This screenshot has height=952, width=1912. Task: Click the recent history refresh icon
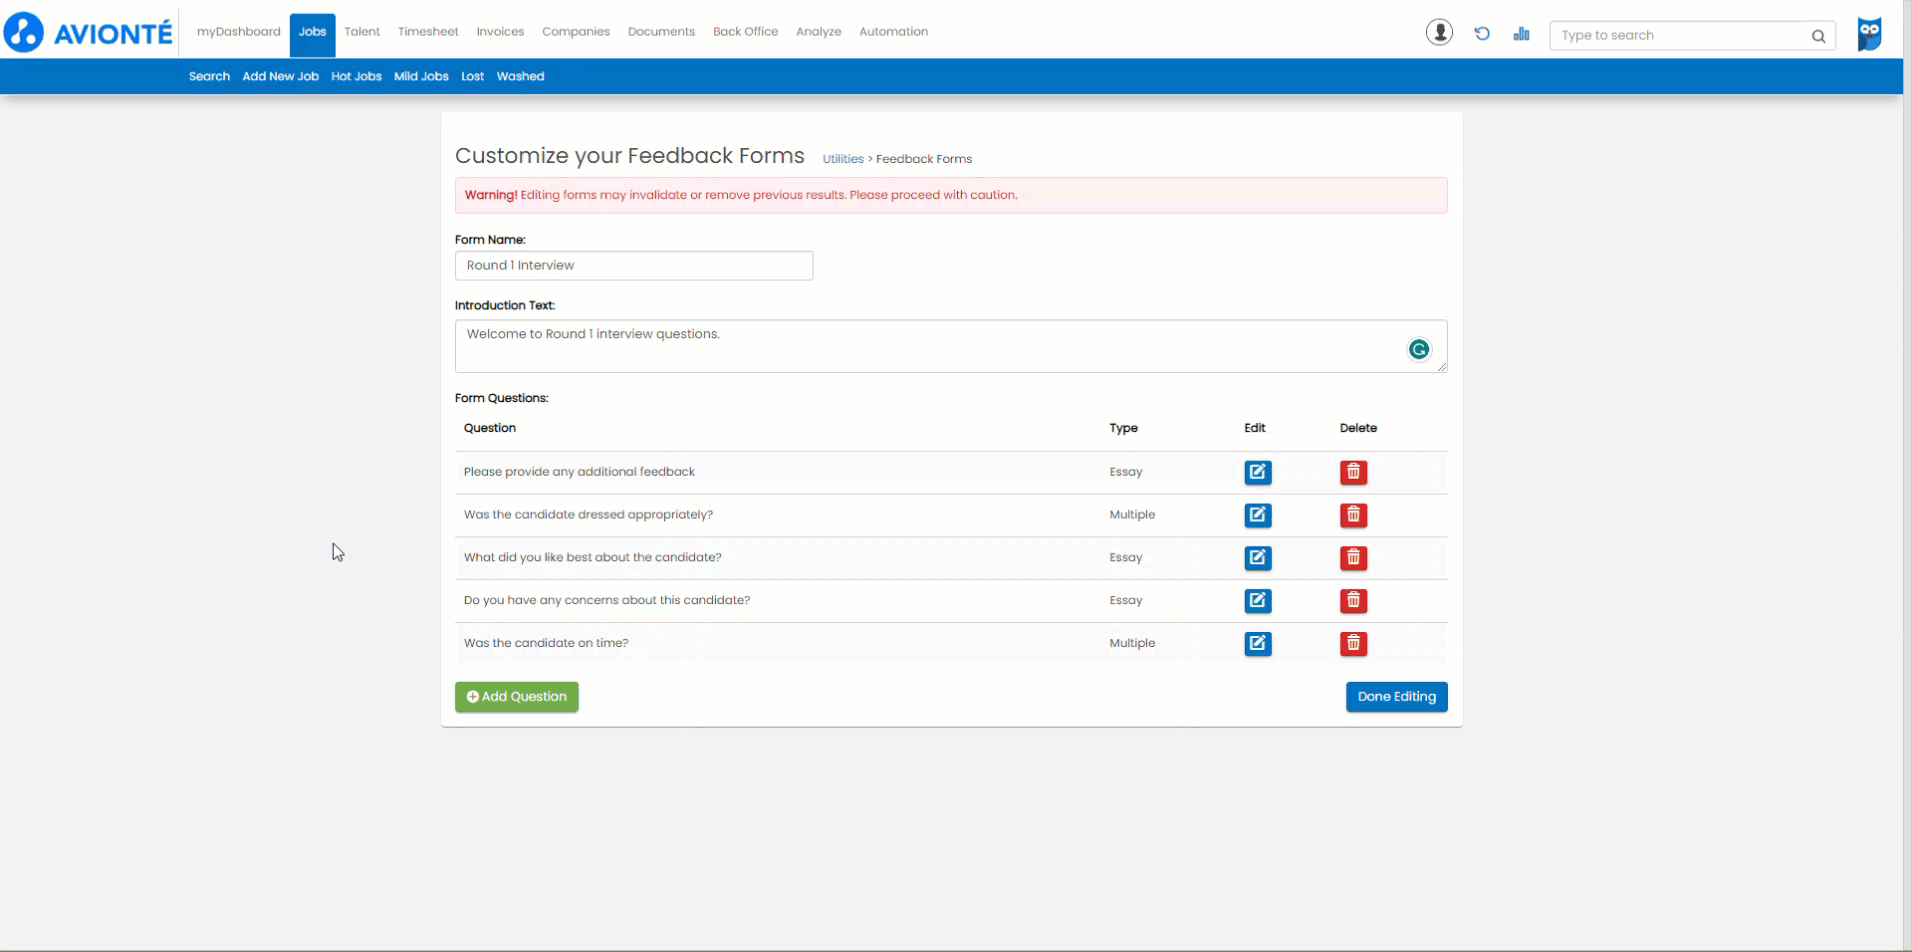(x=1482, y=34)
